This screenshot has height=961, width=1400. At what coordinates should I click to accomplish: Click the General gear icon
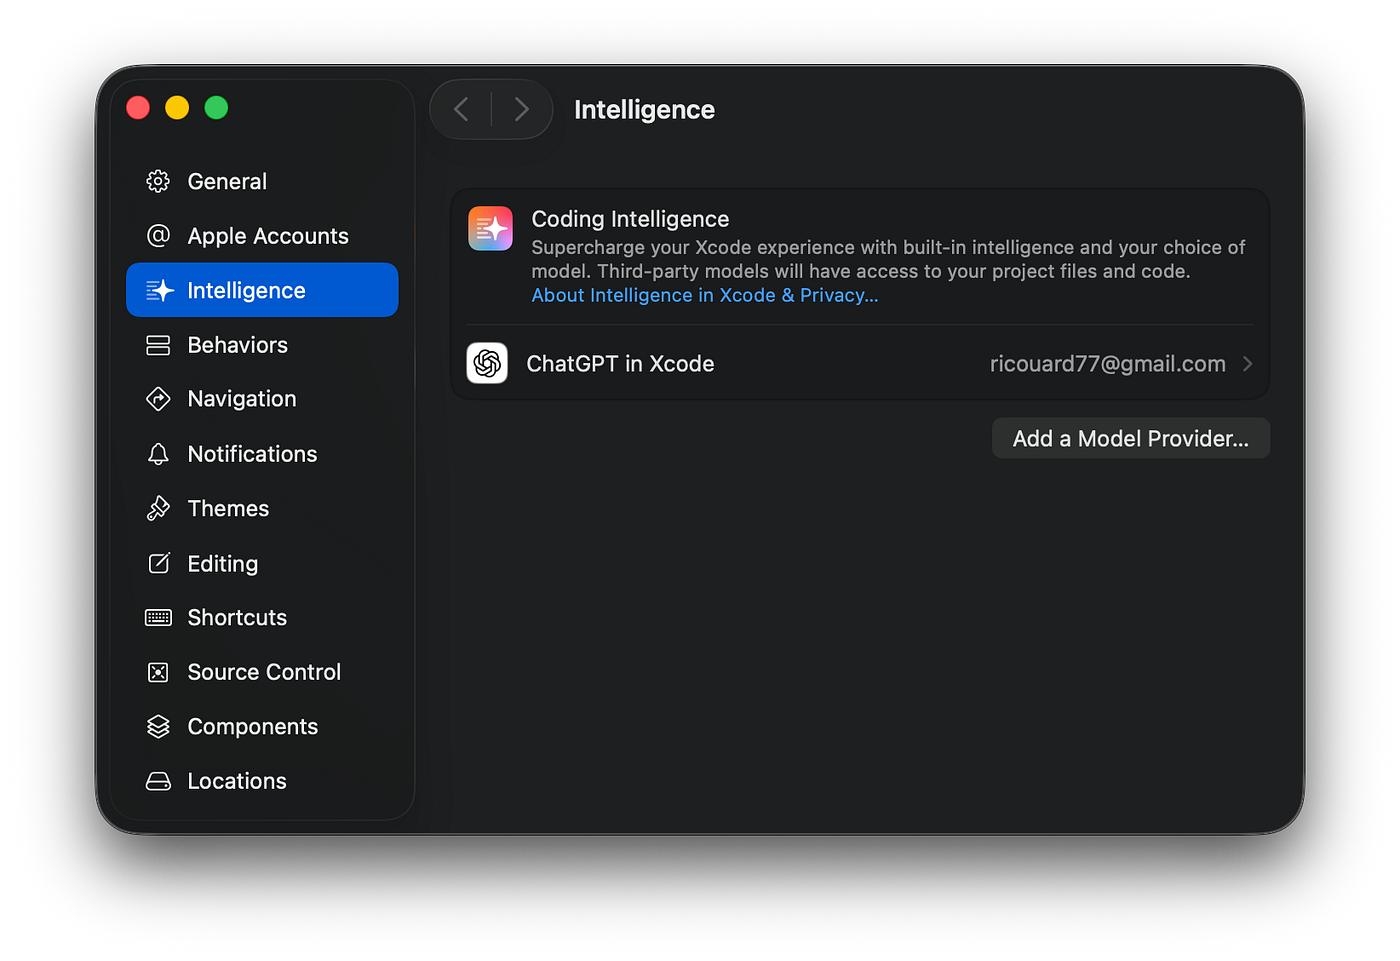[x=158, y=181]
